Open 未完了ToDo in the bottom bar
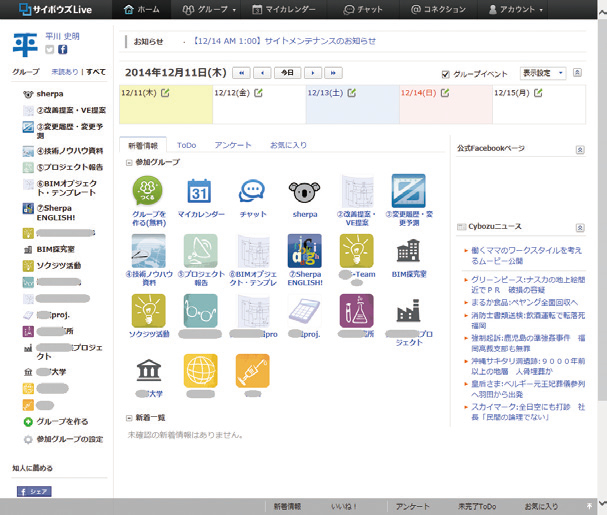The image size is (607, 515). tap(477, 506)
